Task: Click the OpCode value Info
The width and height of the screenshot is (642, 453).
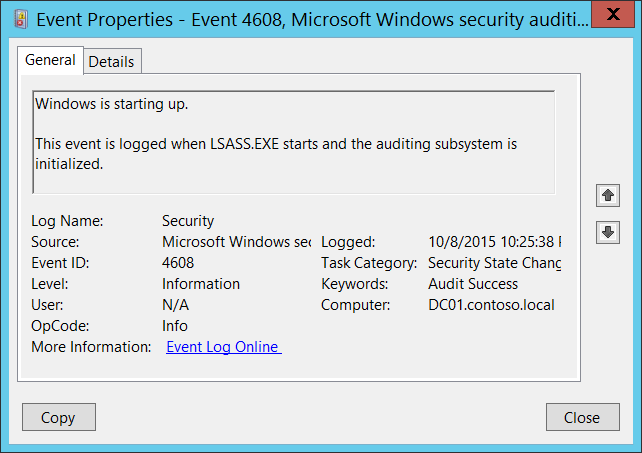Action: click(x=175, y=326)
